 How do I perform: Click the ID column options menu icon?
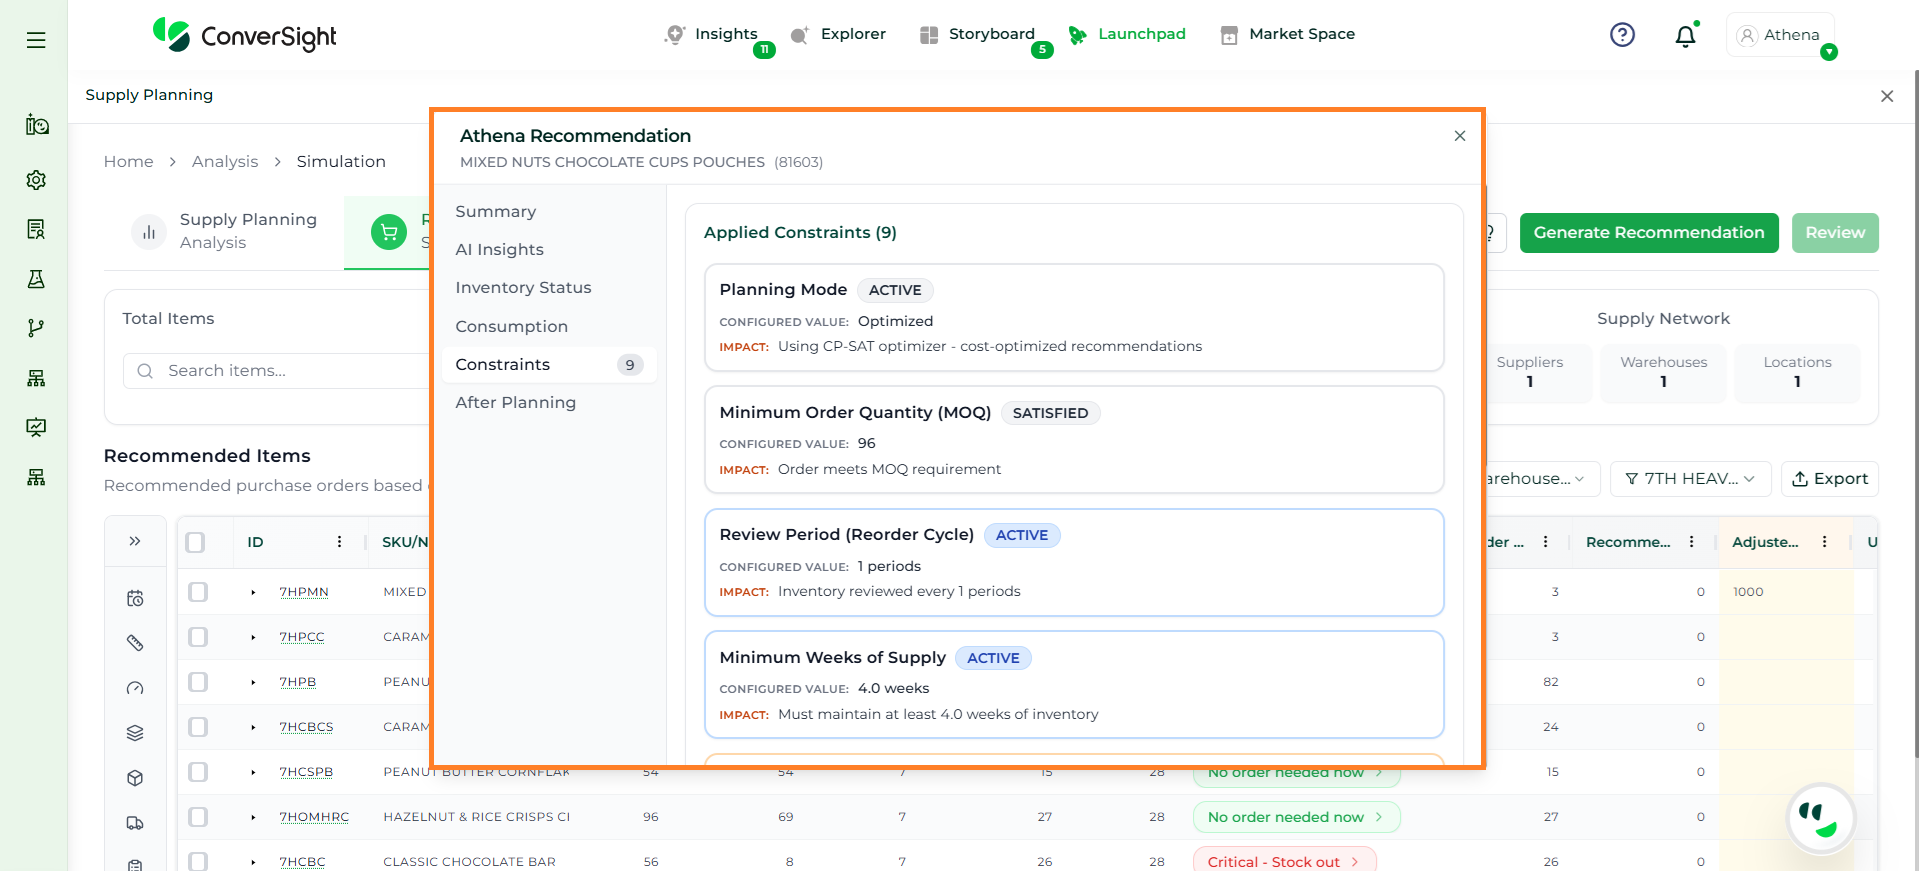pos(339,542)
